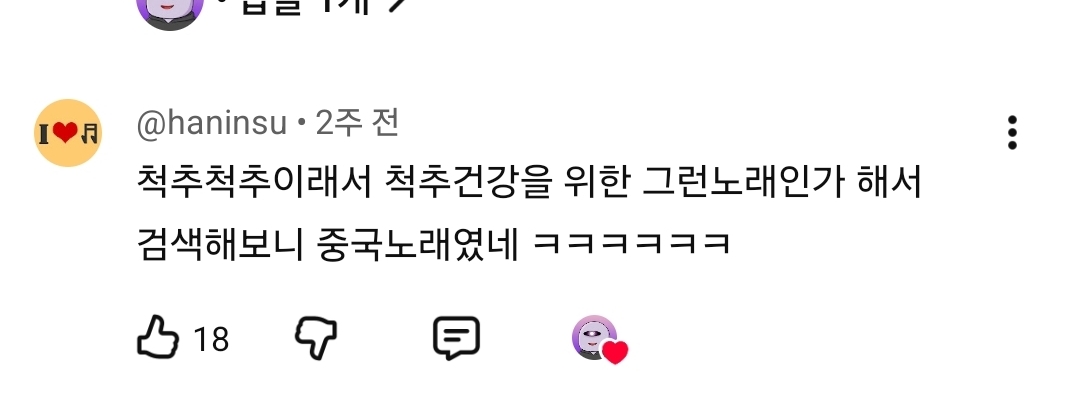The width and height of the screenshot is (1080, 412).
Task: Dislike the @haninsu comment with thumbs-down
Action: pos(316,338)
